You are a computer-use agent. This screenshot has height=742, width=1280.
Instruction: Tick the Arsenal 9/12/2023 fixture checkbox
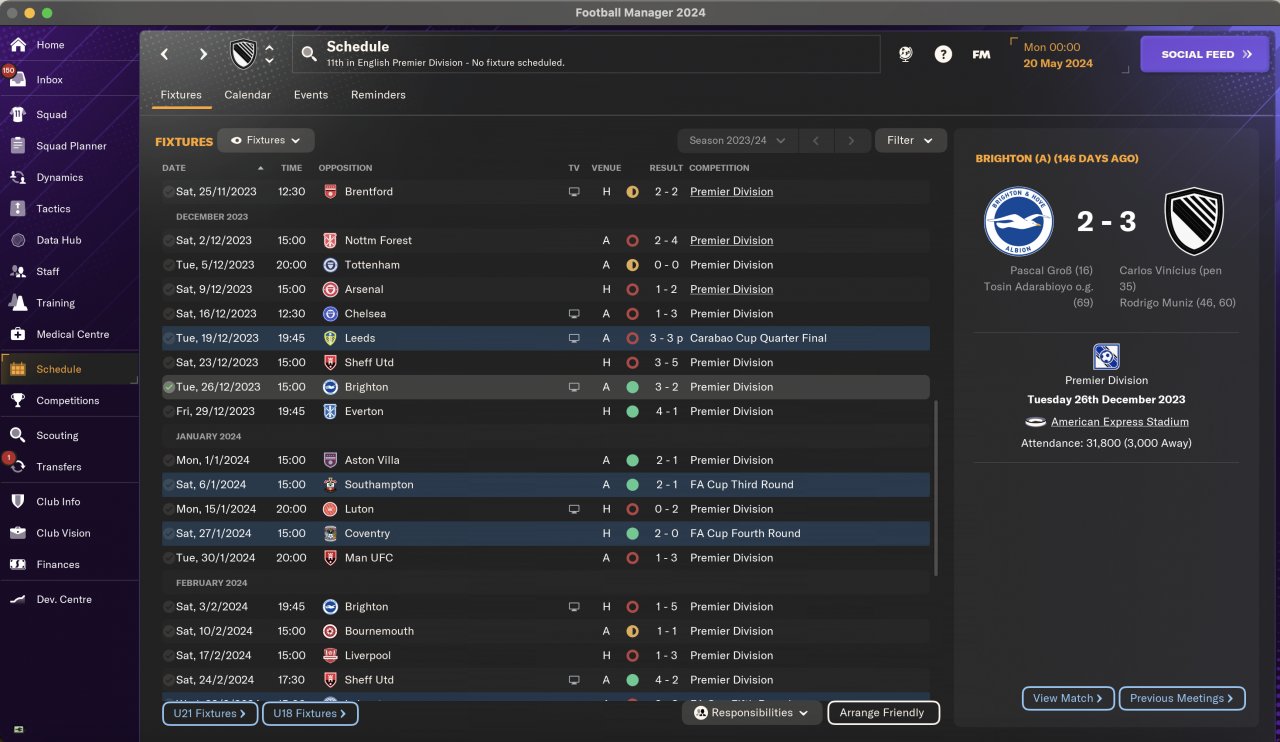coord(169,290)
